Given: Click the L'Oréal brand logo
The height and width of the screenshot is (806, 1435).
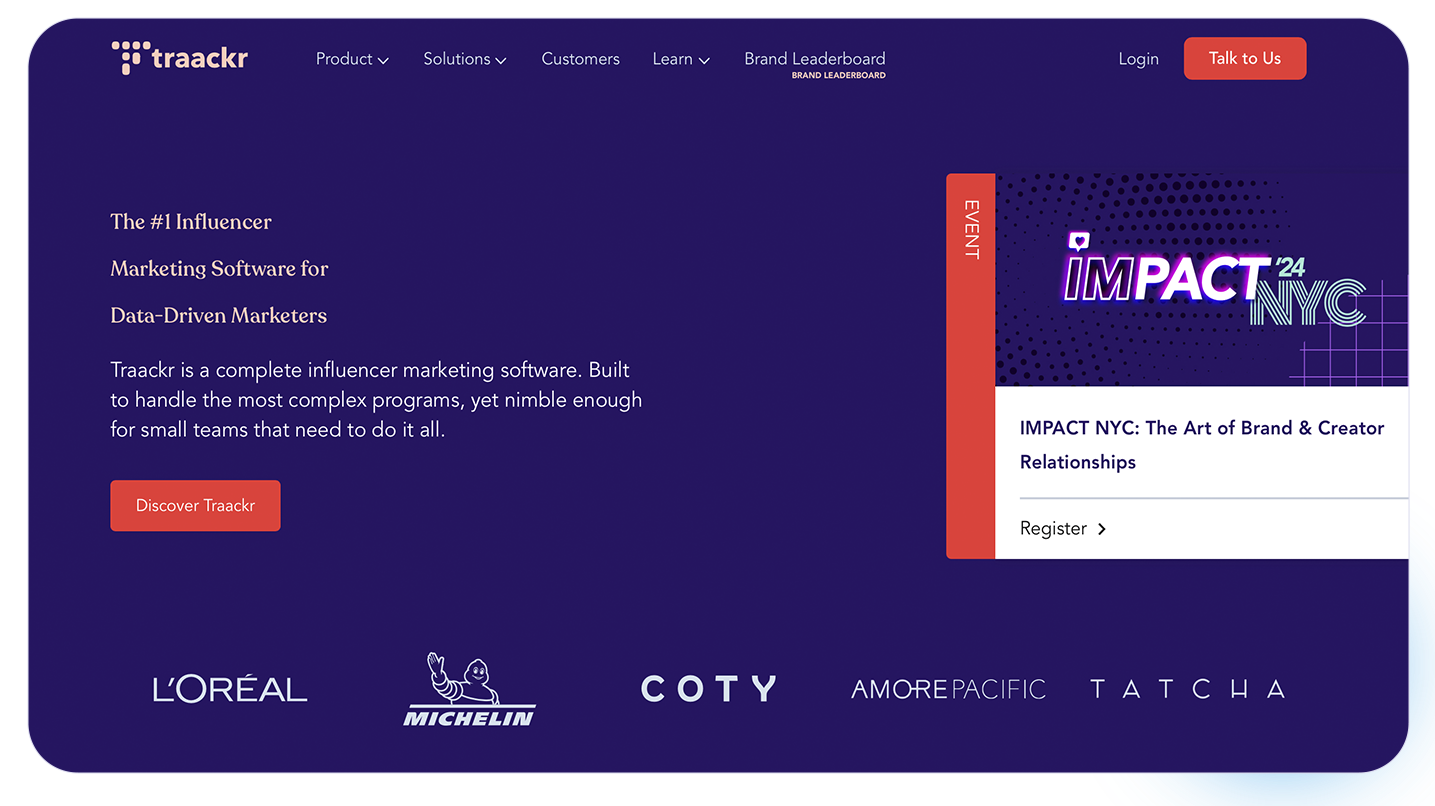Looking at the screenshot, I should tap(230, 689).
